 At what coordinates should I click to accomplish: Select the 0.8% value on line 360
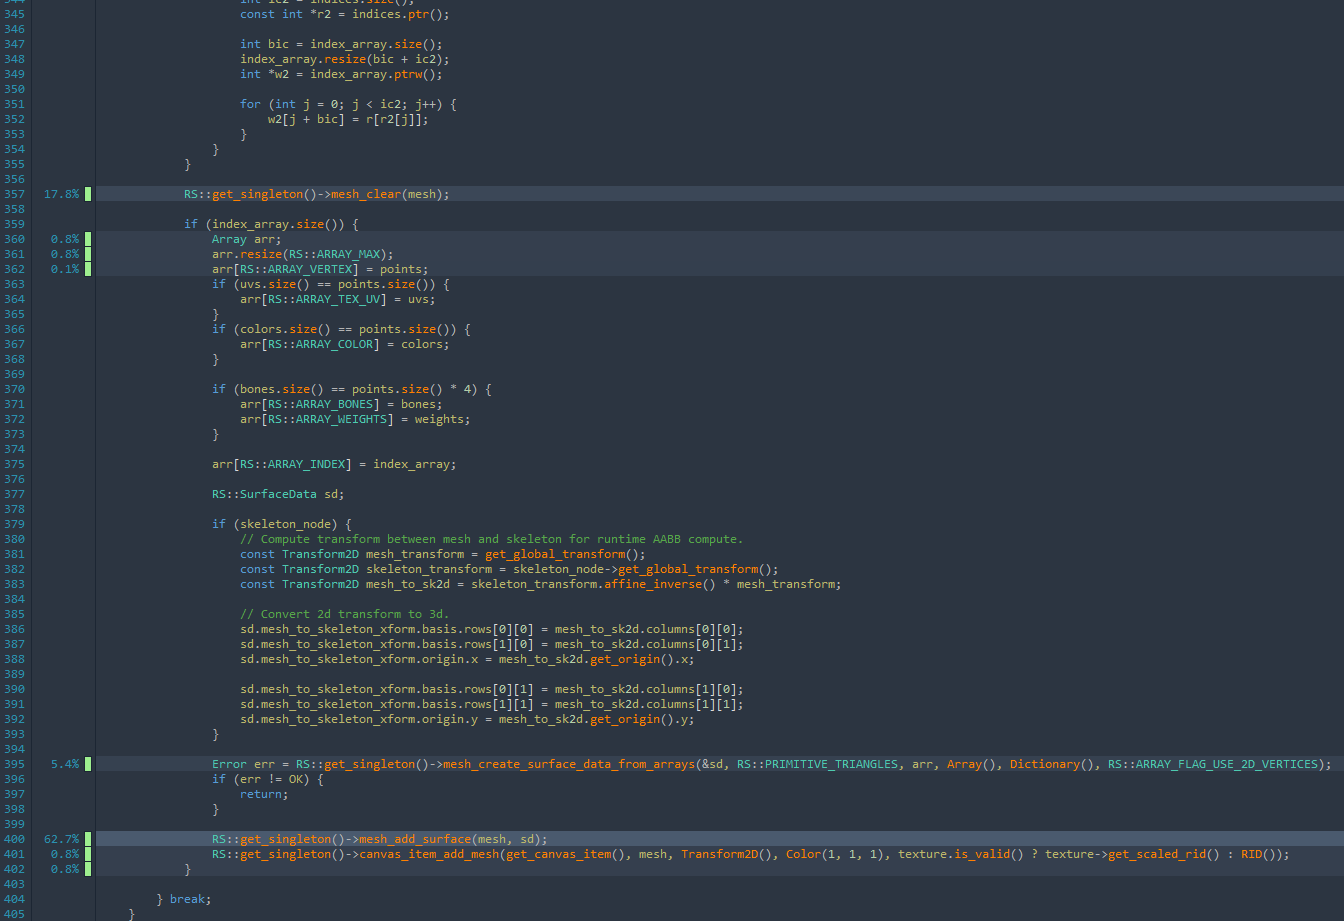click(x=65, y=239)
